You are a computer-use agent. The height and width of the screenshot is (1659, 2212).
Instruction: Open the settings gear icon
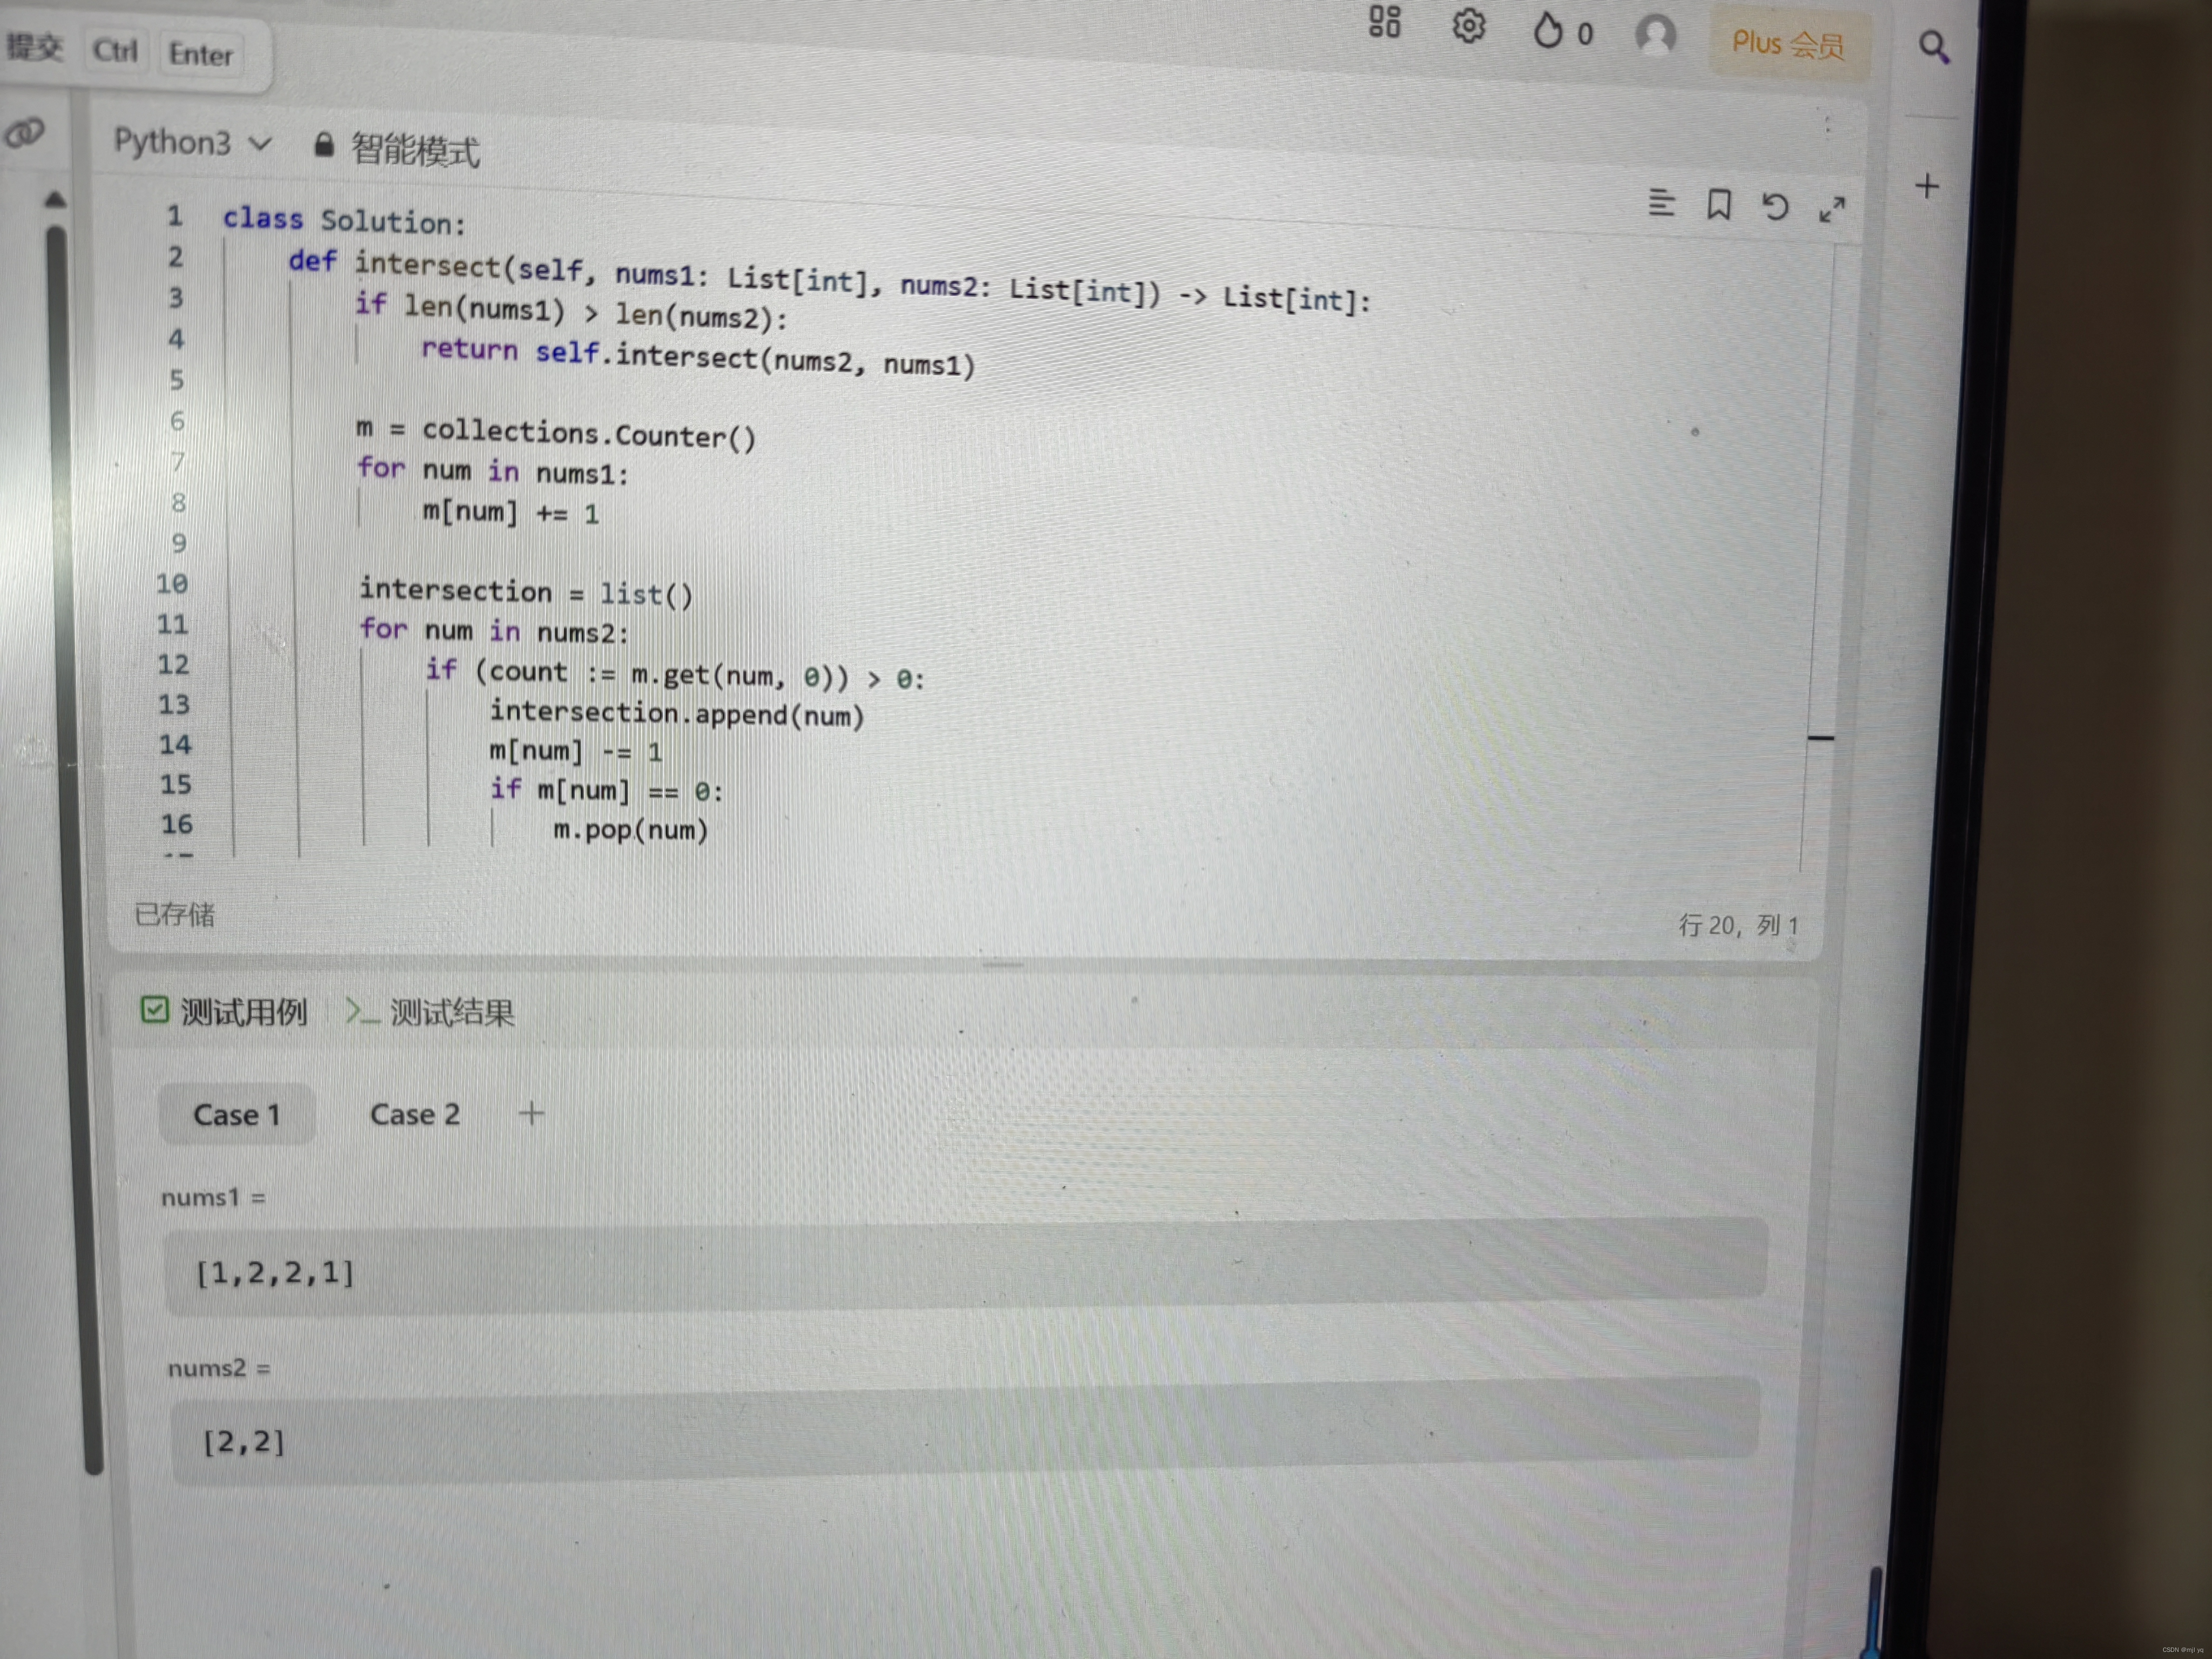(1468, 27)
